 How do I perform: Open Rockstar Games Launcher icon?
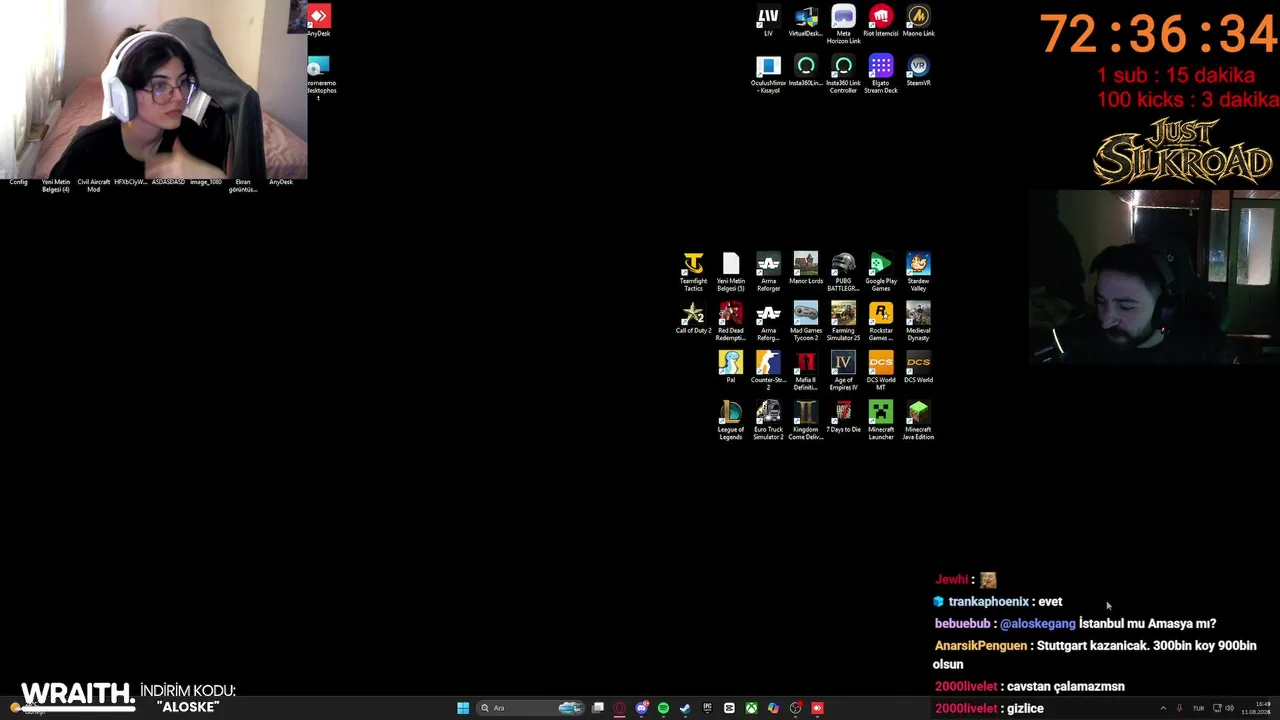point(881,322)
